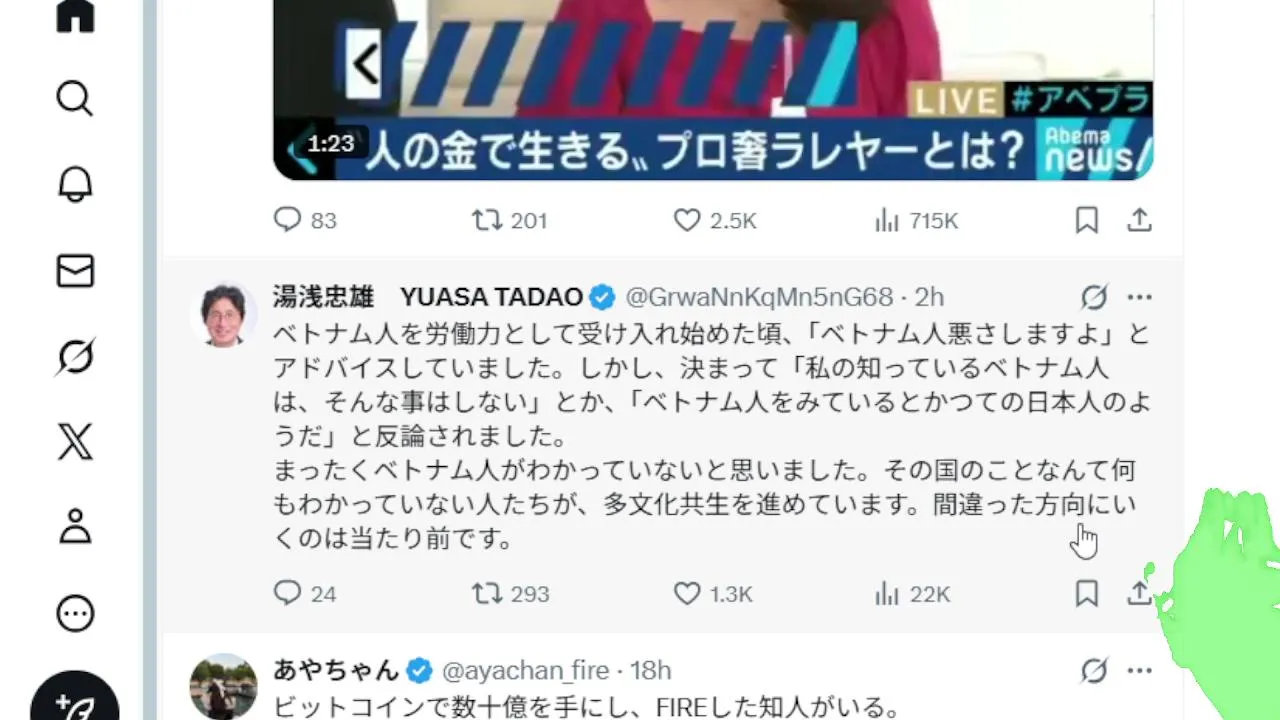
Task: Like the YUASA TADAO post with 1.3K likes
Action: tap(713, 594)
